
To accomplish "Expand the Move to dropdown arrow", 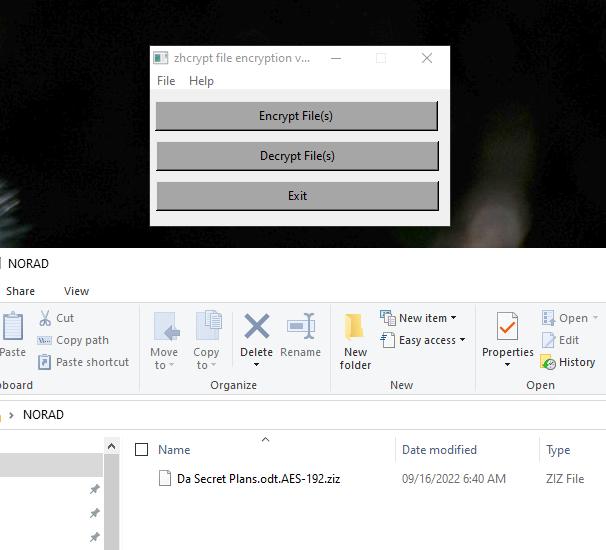I will click(x=172, y=365).
